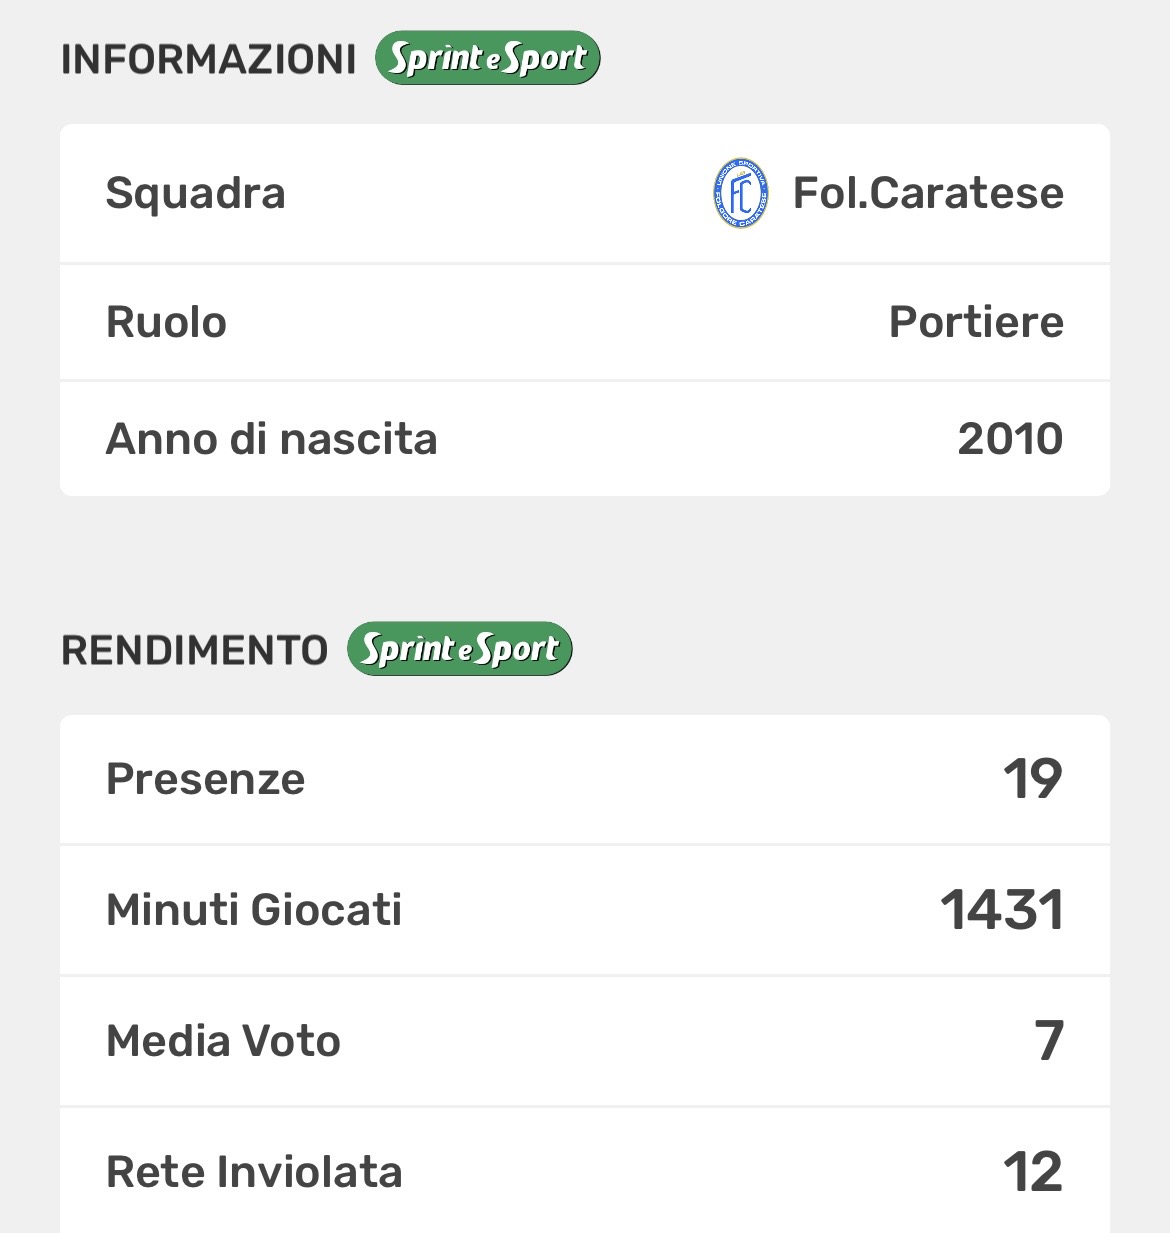Click the Sprint e Sport badge beside Informazioni
The height and width of the screenshot is (1233, 1170).
pos(487,58)
